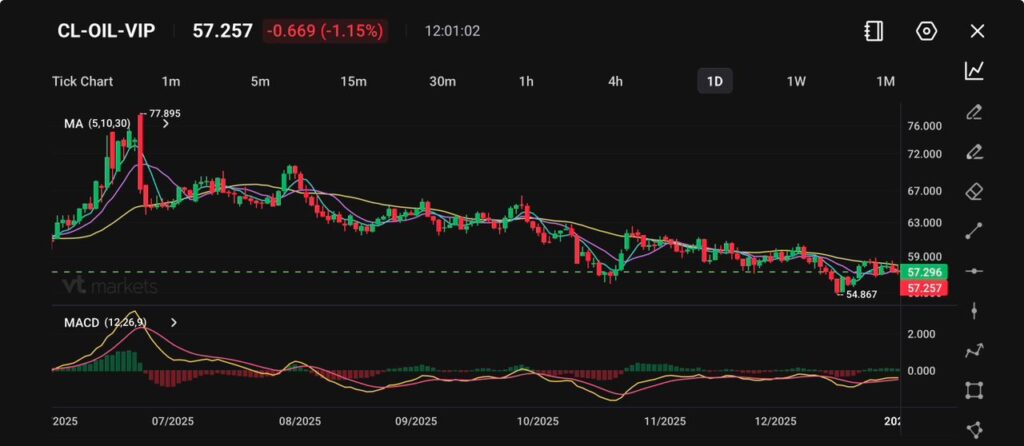This screenshot has height=446, width=1024.
Task: Select the horizontal line drawing tool
Action: [x=974, y=271]
